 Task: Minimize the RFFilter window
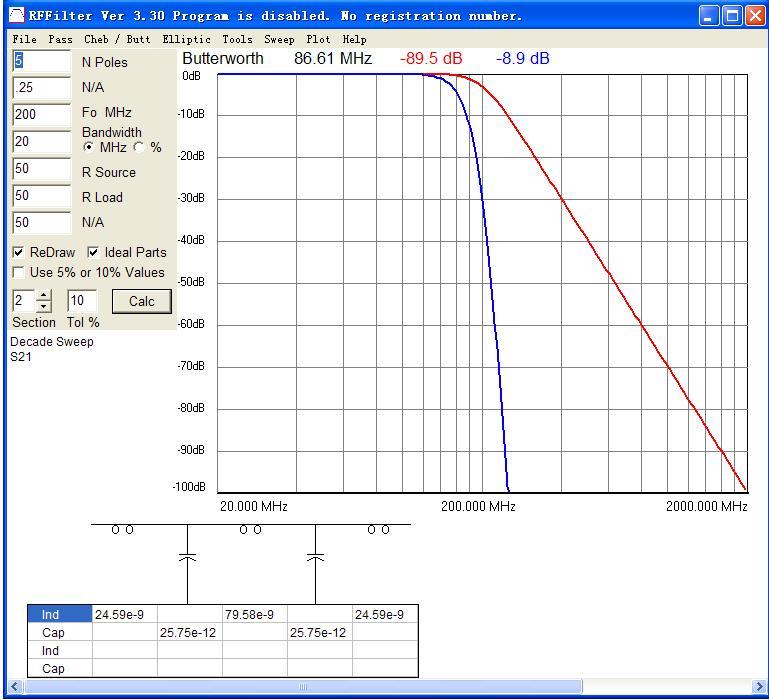(708, 16)
